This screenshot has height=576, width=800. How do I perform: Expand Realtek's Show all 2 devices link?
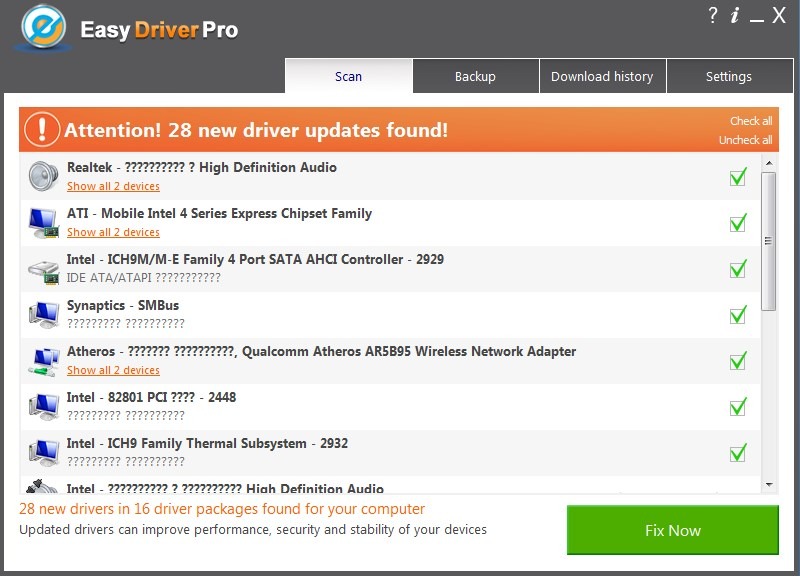point(113,186)
